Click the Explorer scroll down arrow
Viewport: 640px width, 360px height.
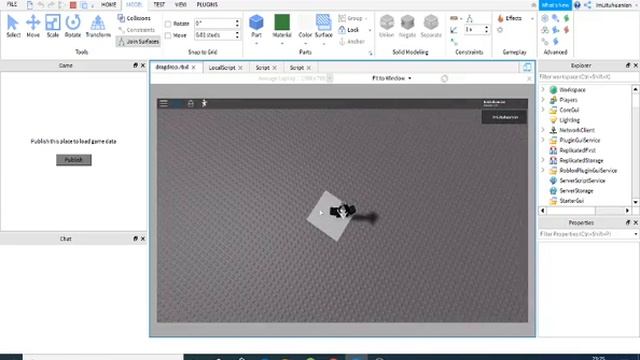coord(636,202)
